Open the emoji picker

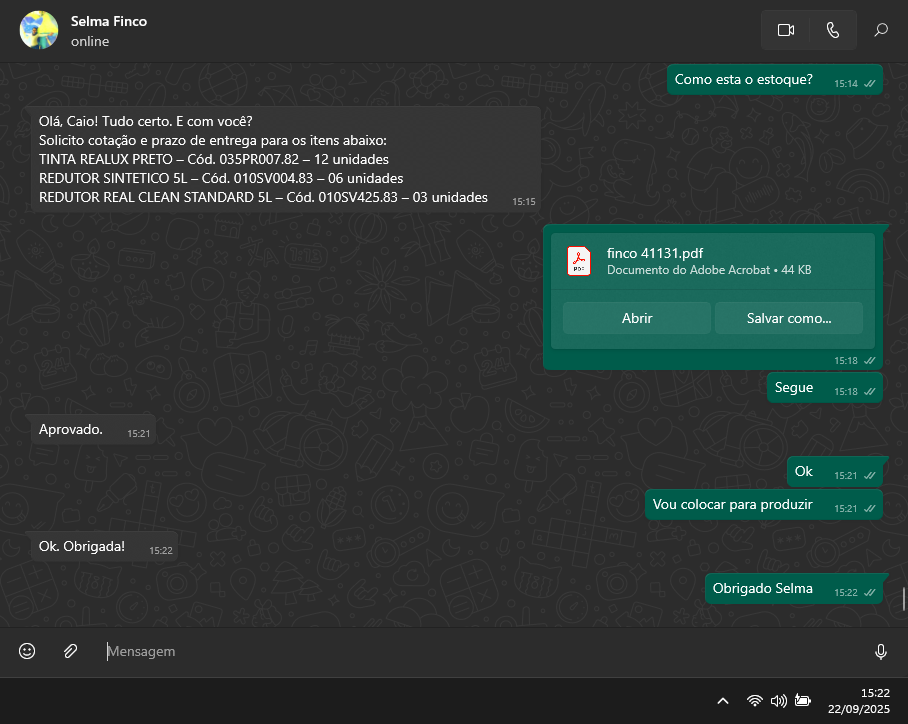[x=27, y=651]
